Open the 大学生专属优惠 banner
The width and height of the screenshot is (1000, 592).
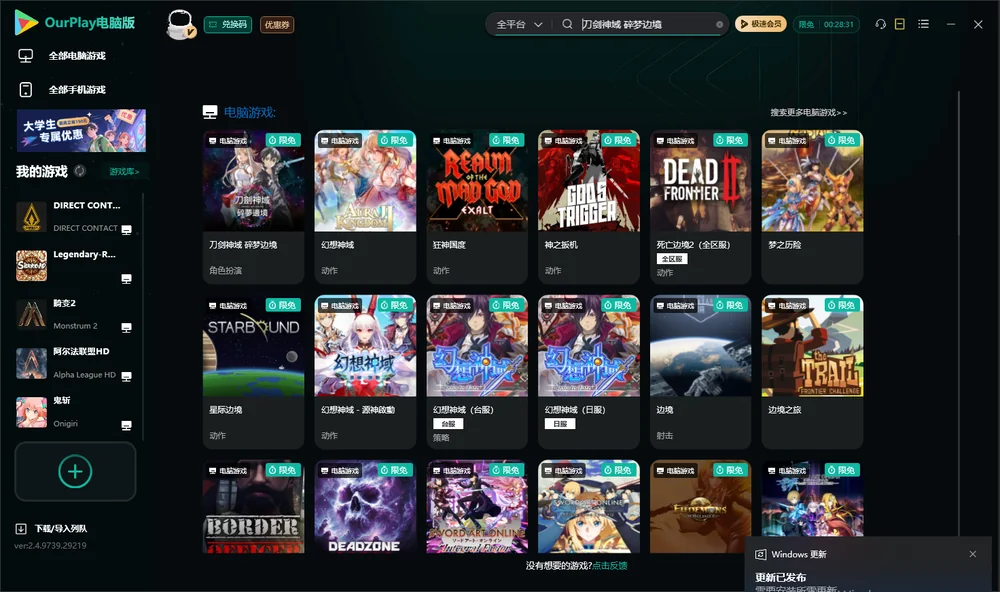click(x=81, y=130)
